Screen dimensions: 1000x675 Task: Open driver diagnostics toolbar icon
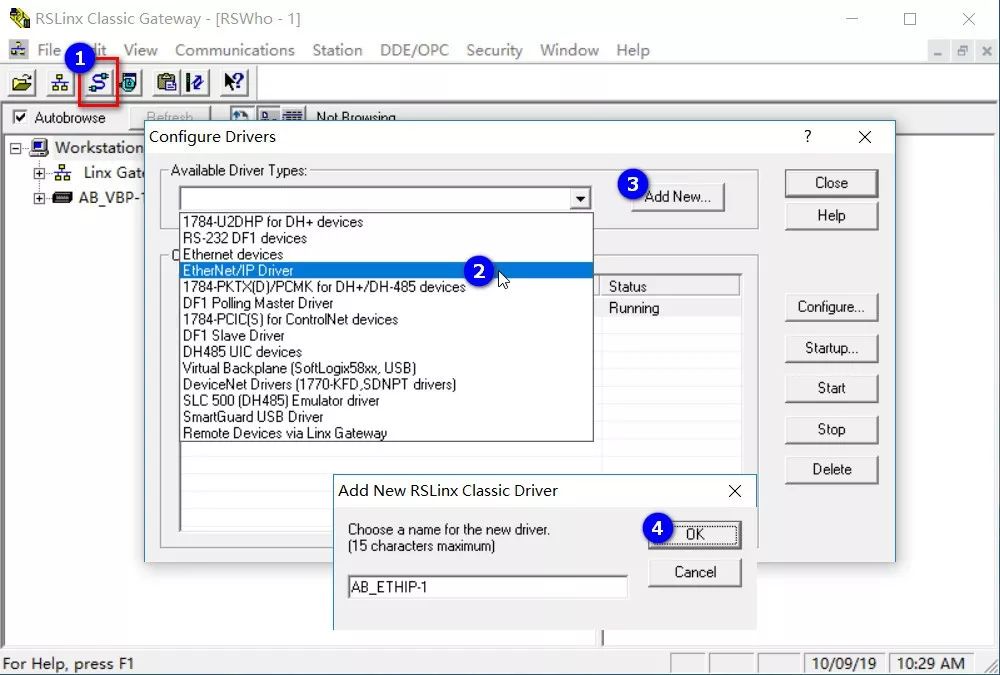(x=128, y=83)
